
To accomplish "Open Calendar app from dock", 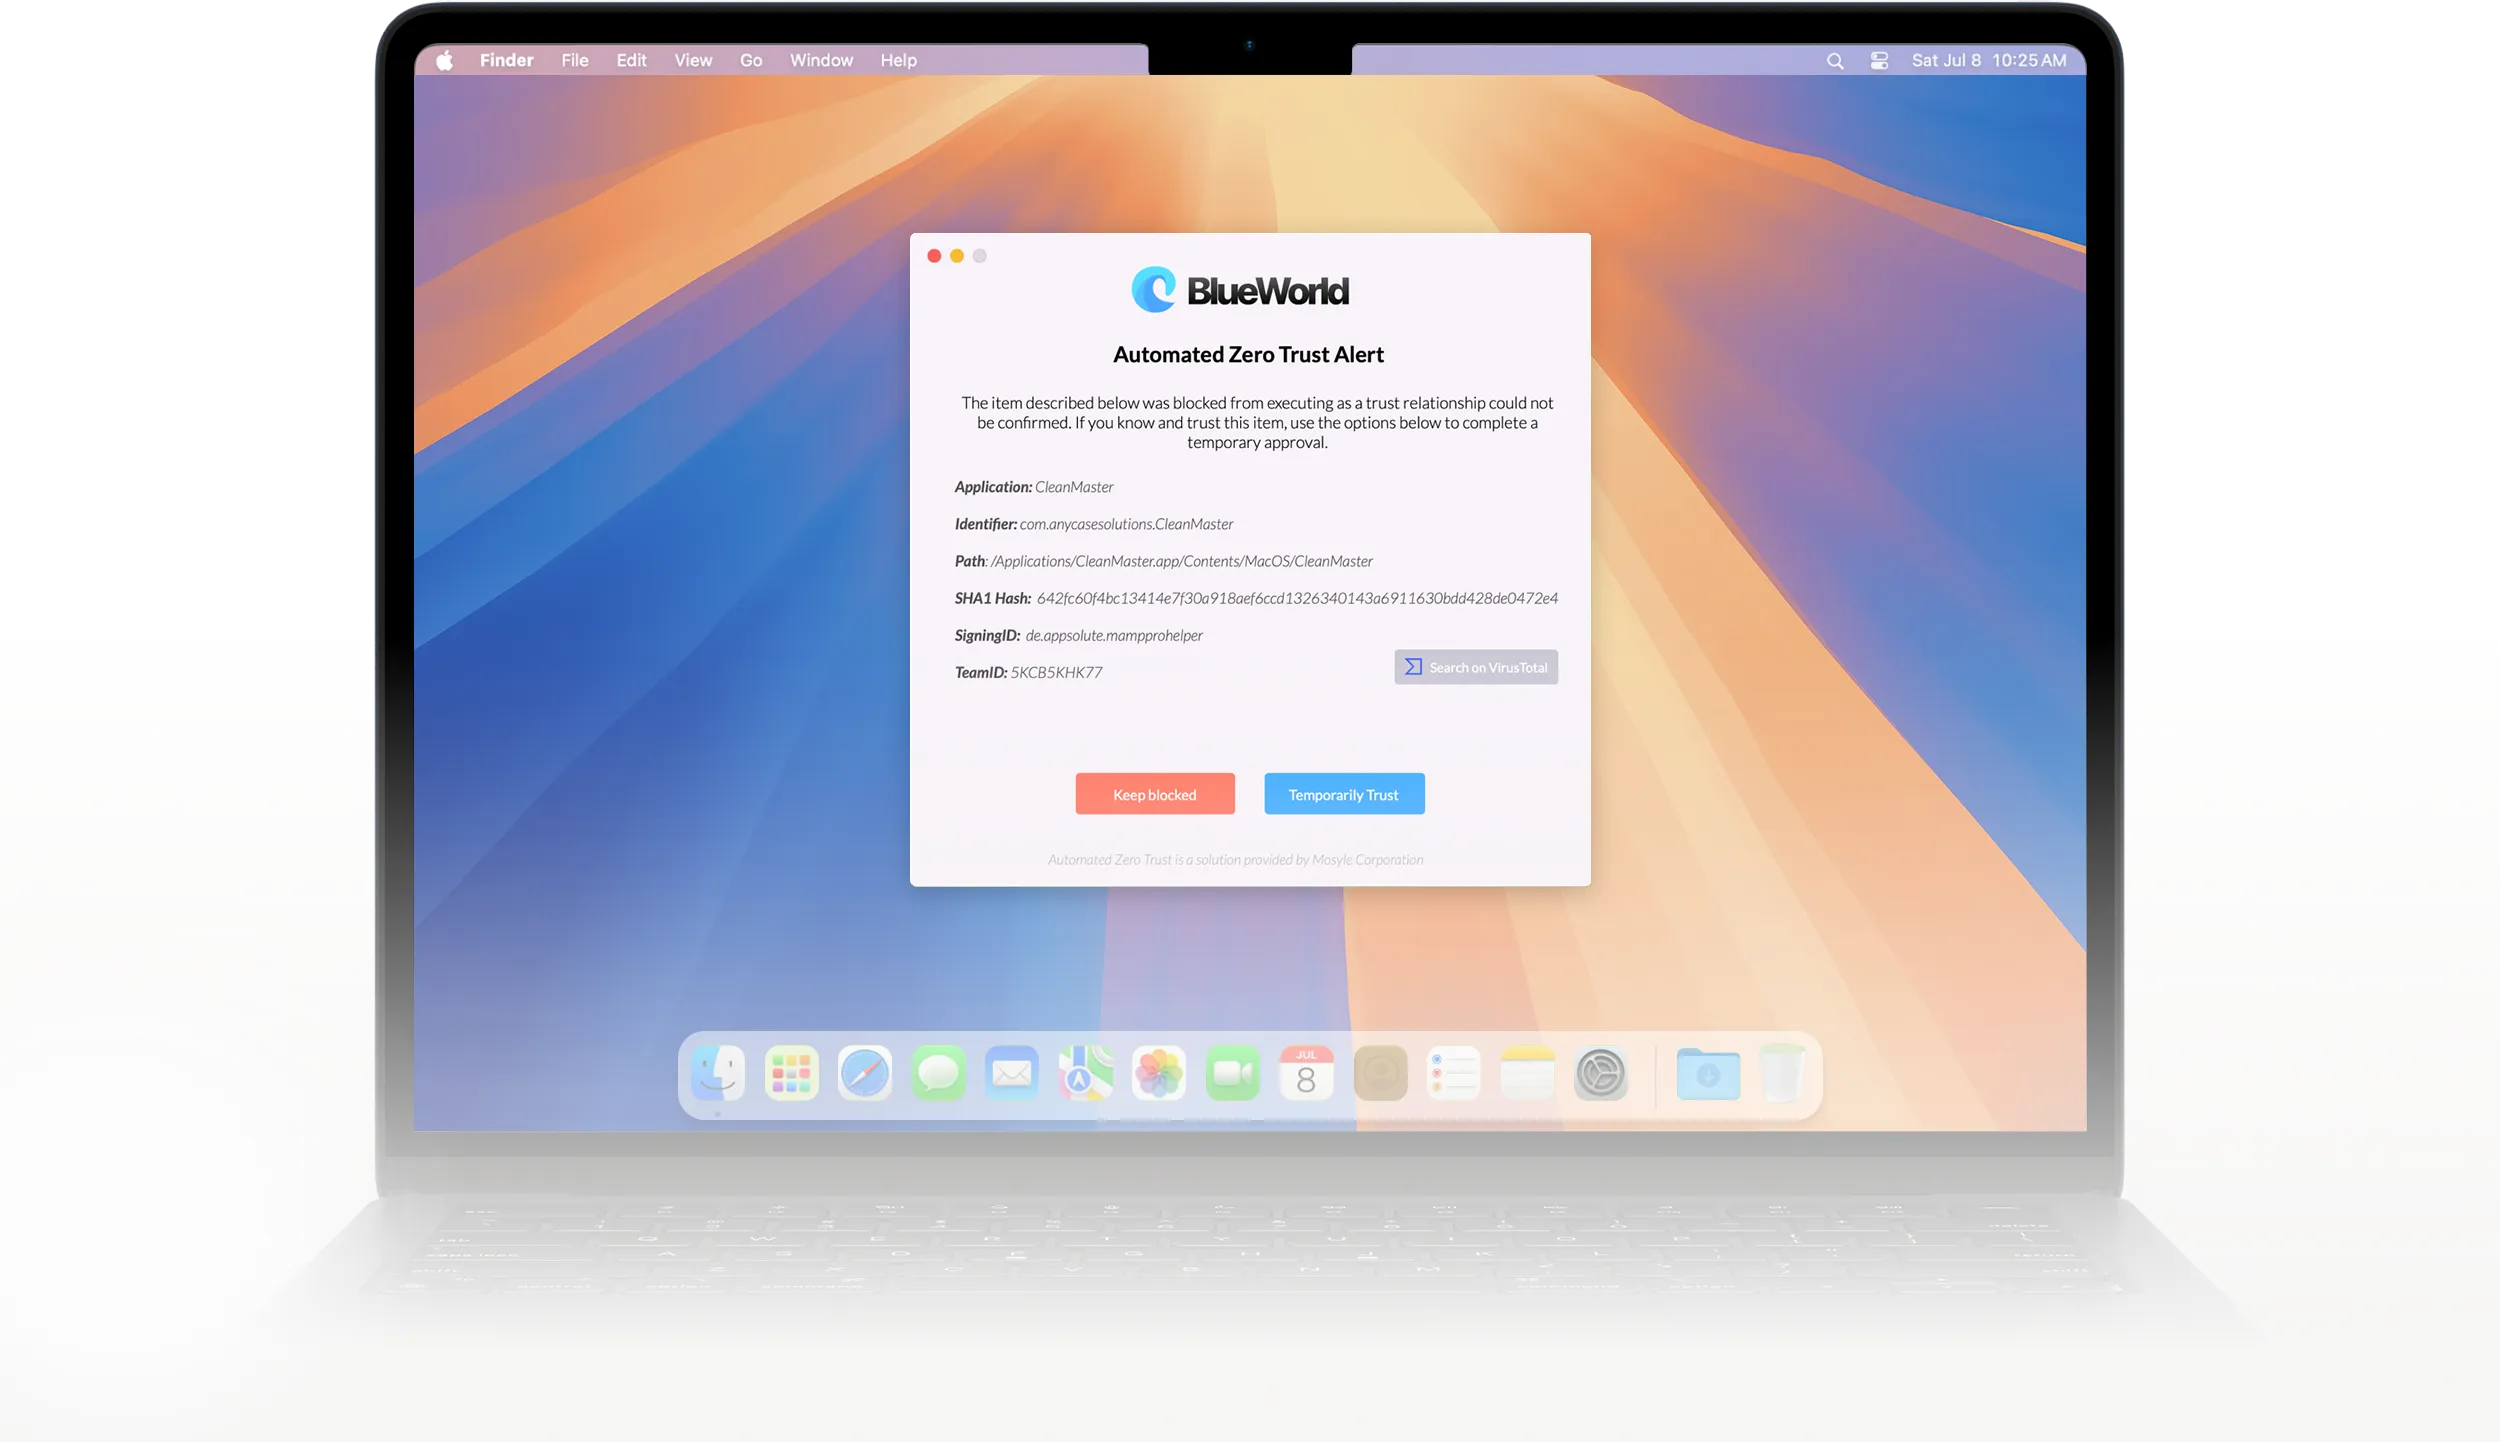I will [1308, 1073].
